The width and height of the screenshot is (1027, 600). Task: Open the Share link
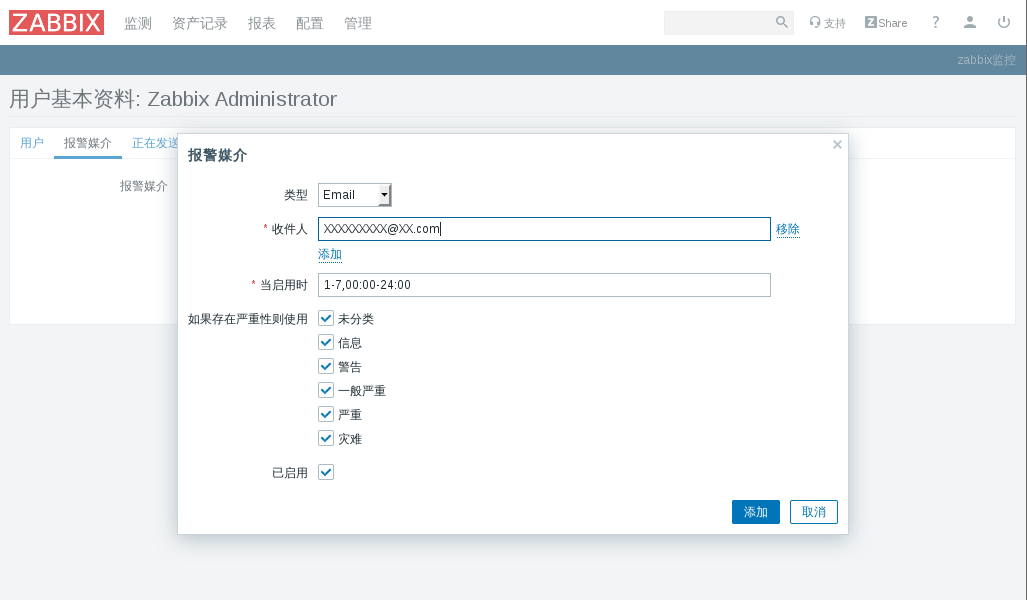886,23
